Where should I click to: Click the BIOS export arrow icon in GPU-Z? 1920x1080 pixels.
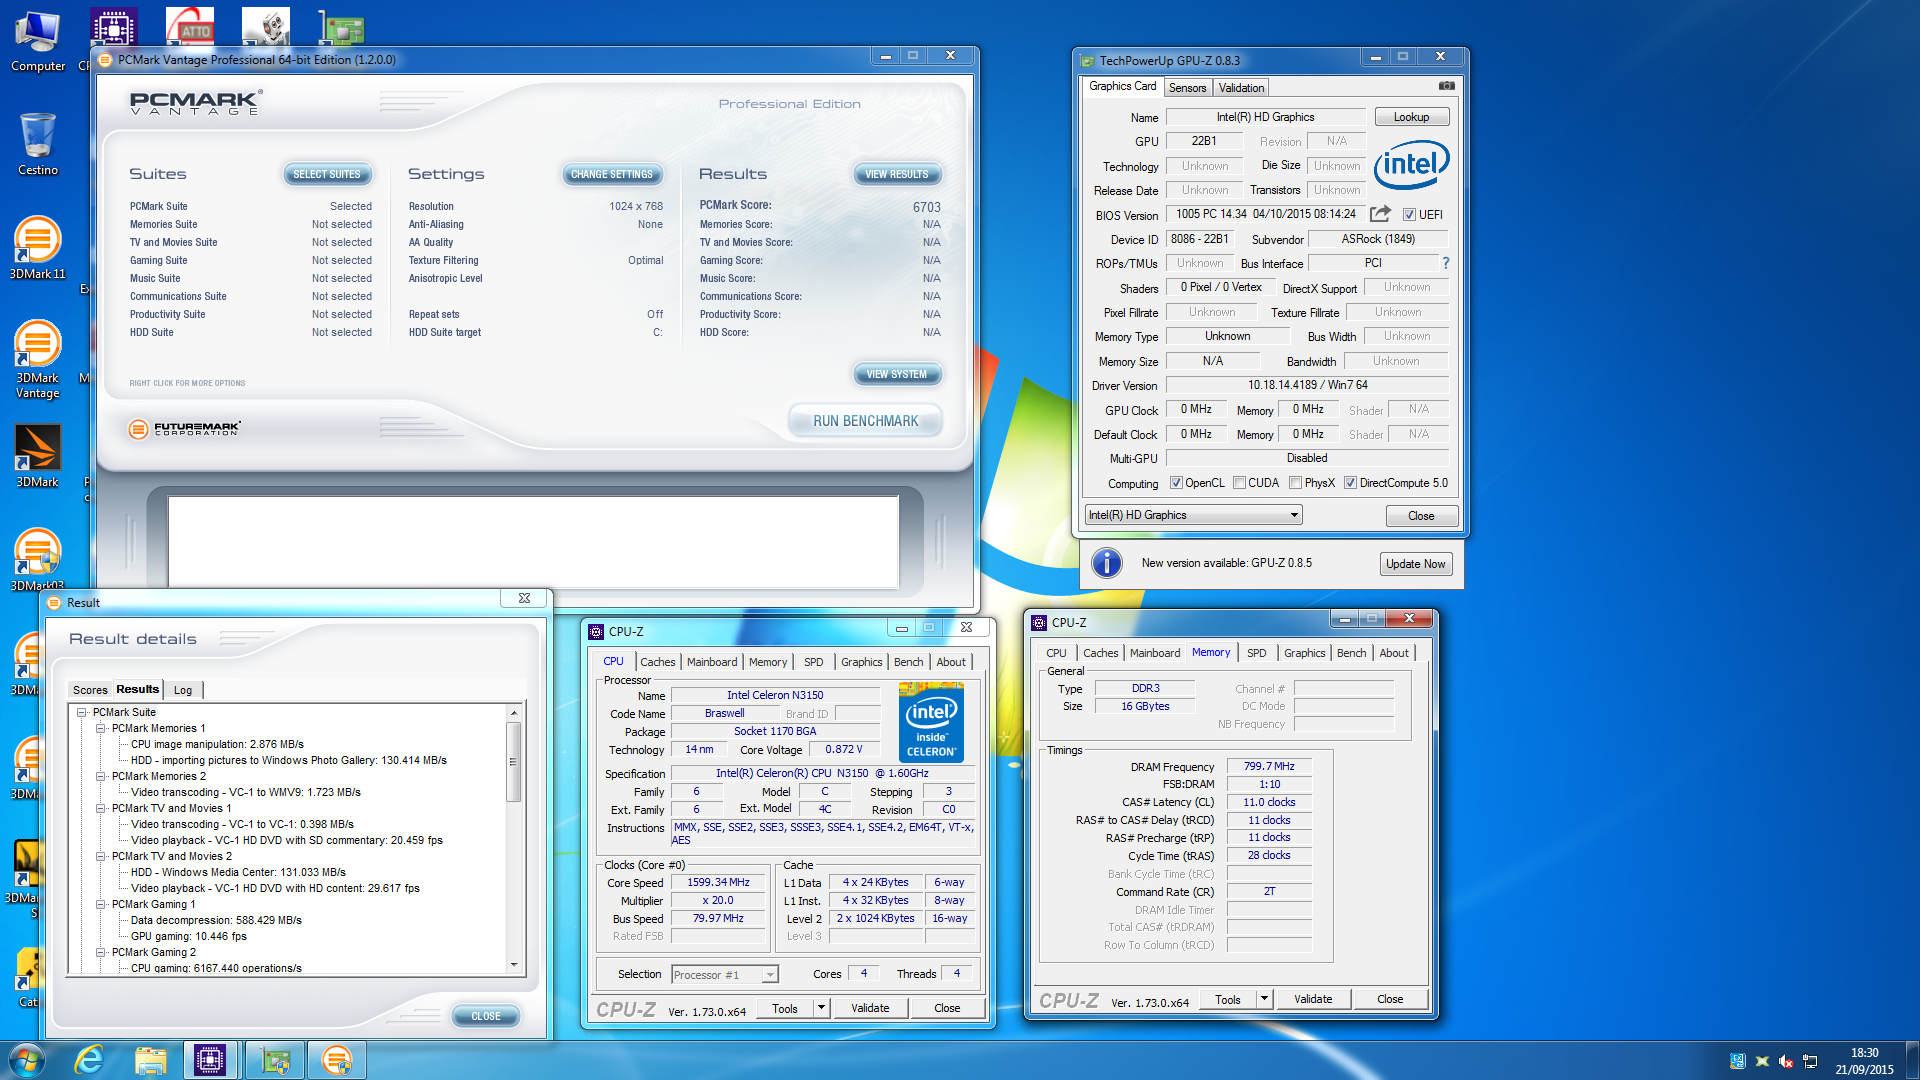pos(1380,214)
